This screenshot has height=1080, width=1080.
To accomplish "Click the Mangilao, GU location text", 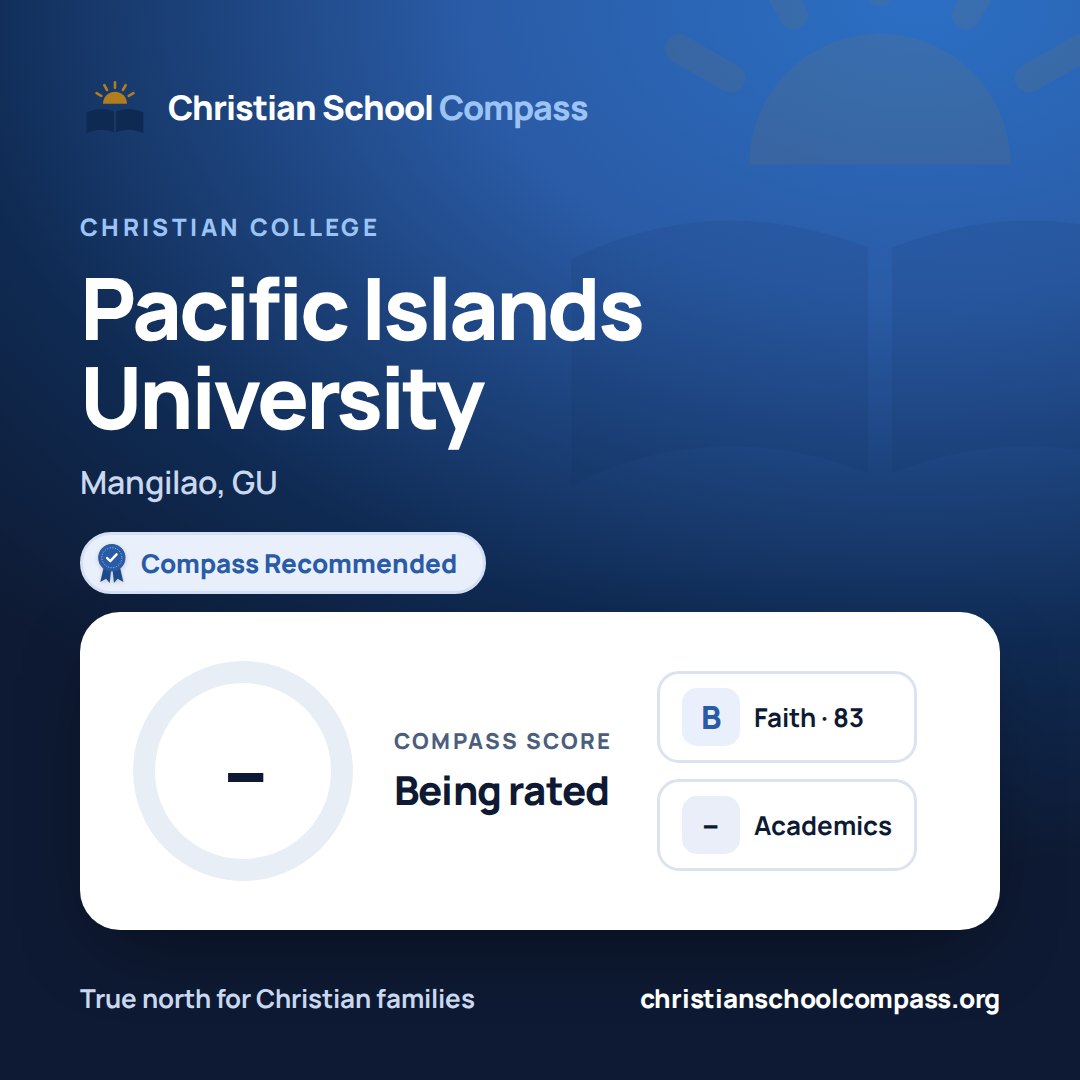I will point(178,484).
